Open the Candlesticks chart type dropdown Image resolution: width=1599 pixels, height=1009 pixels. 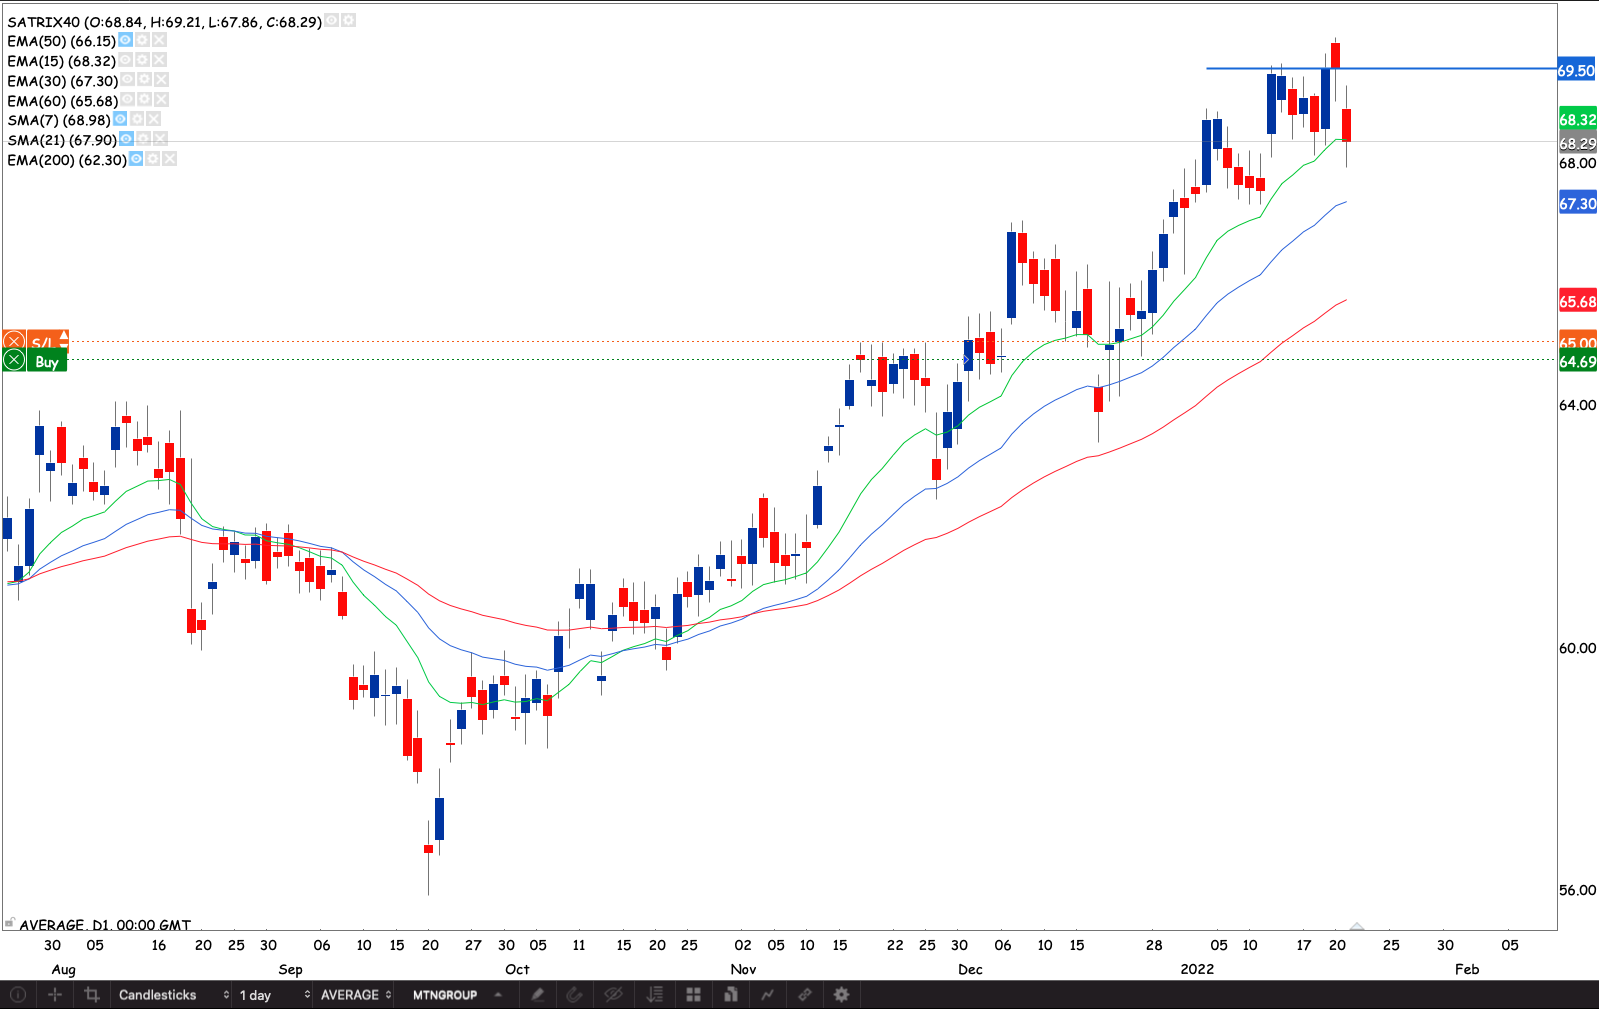(173, 994)
